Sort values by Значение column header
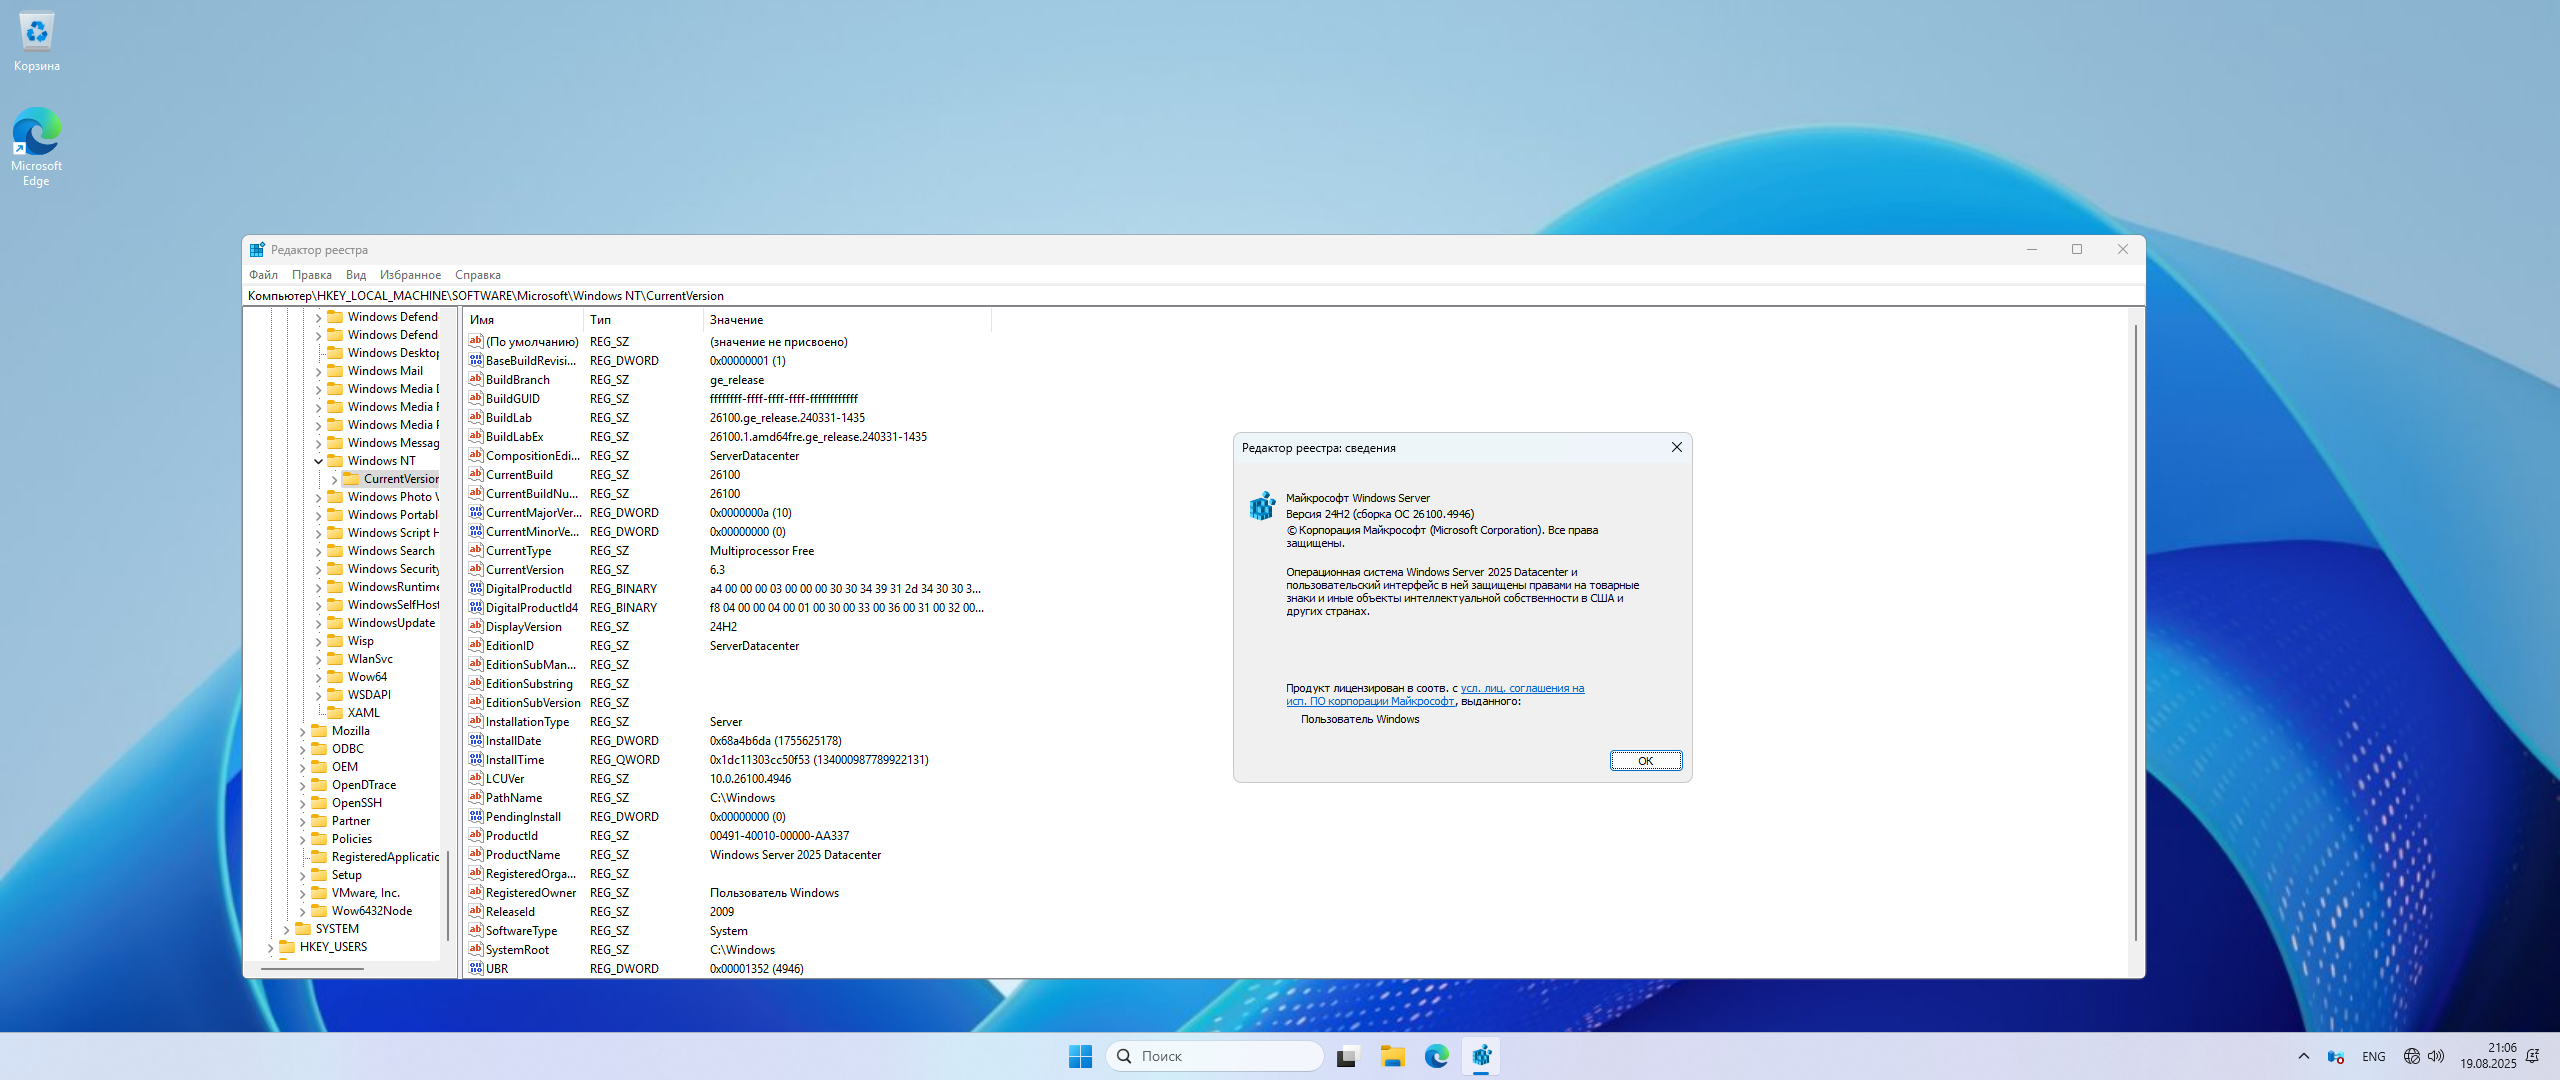 pyautogui.click(x=847, y=319)
